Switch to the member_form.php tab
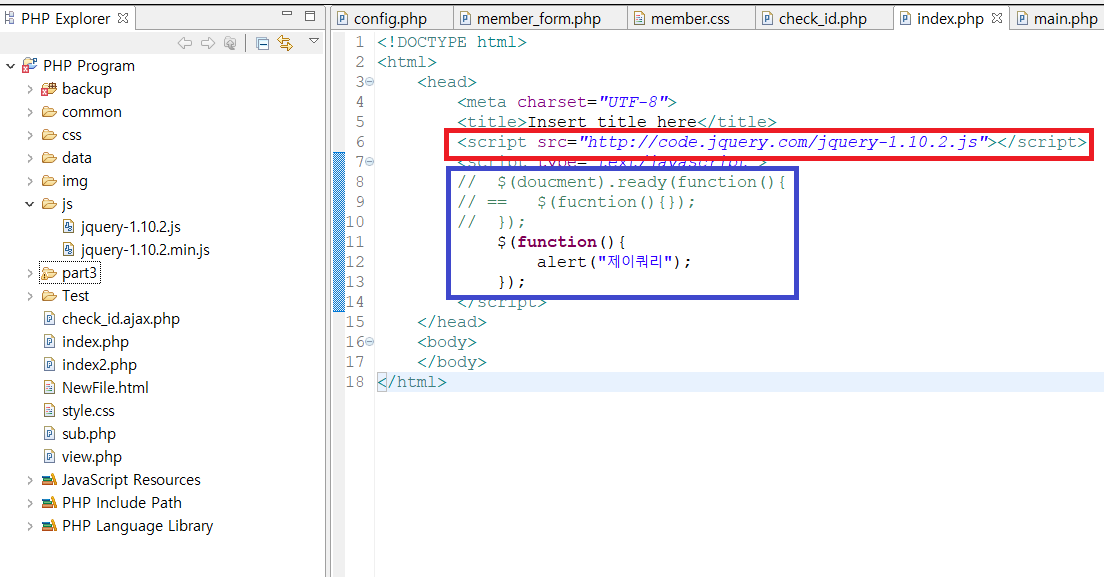1104x577 pixels. [539, 19]
